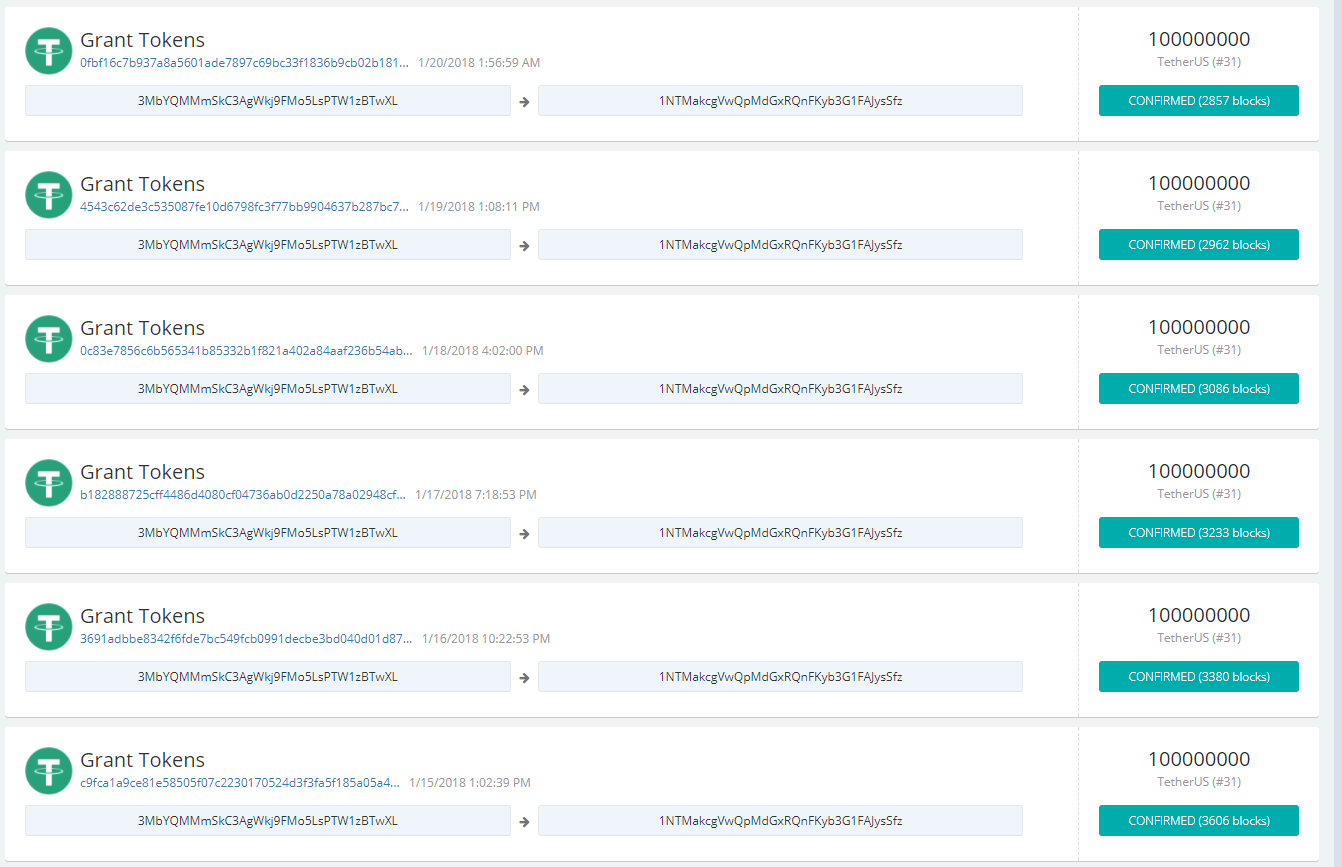Select sender address in 1/16/2018 transaction
This screenshot has width=1342, height=867.
[268, 677]
